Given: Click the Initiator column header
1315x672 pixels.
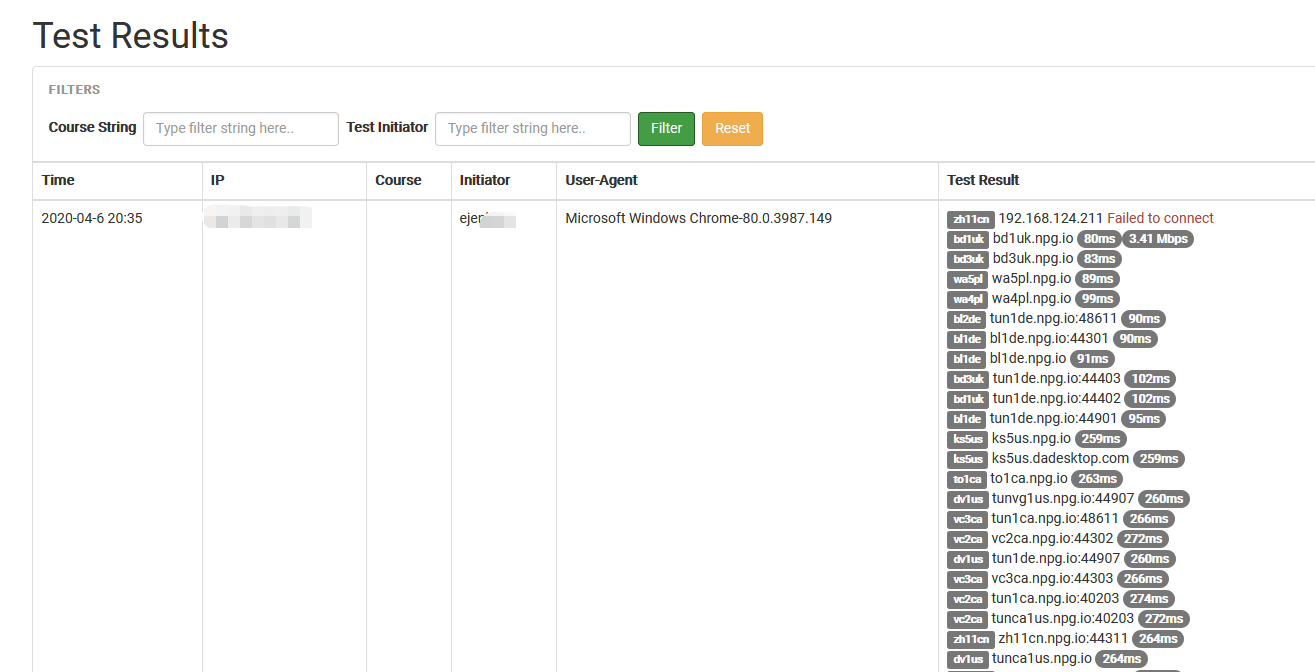Looking at the screenshot, I should point(484,180).
